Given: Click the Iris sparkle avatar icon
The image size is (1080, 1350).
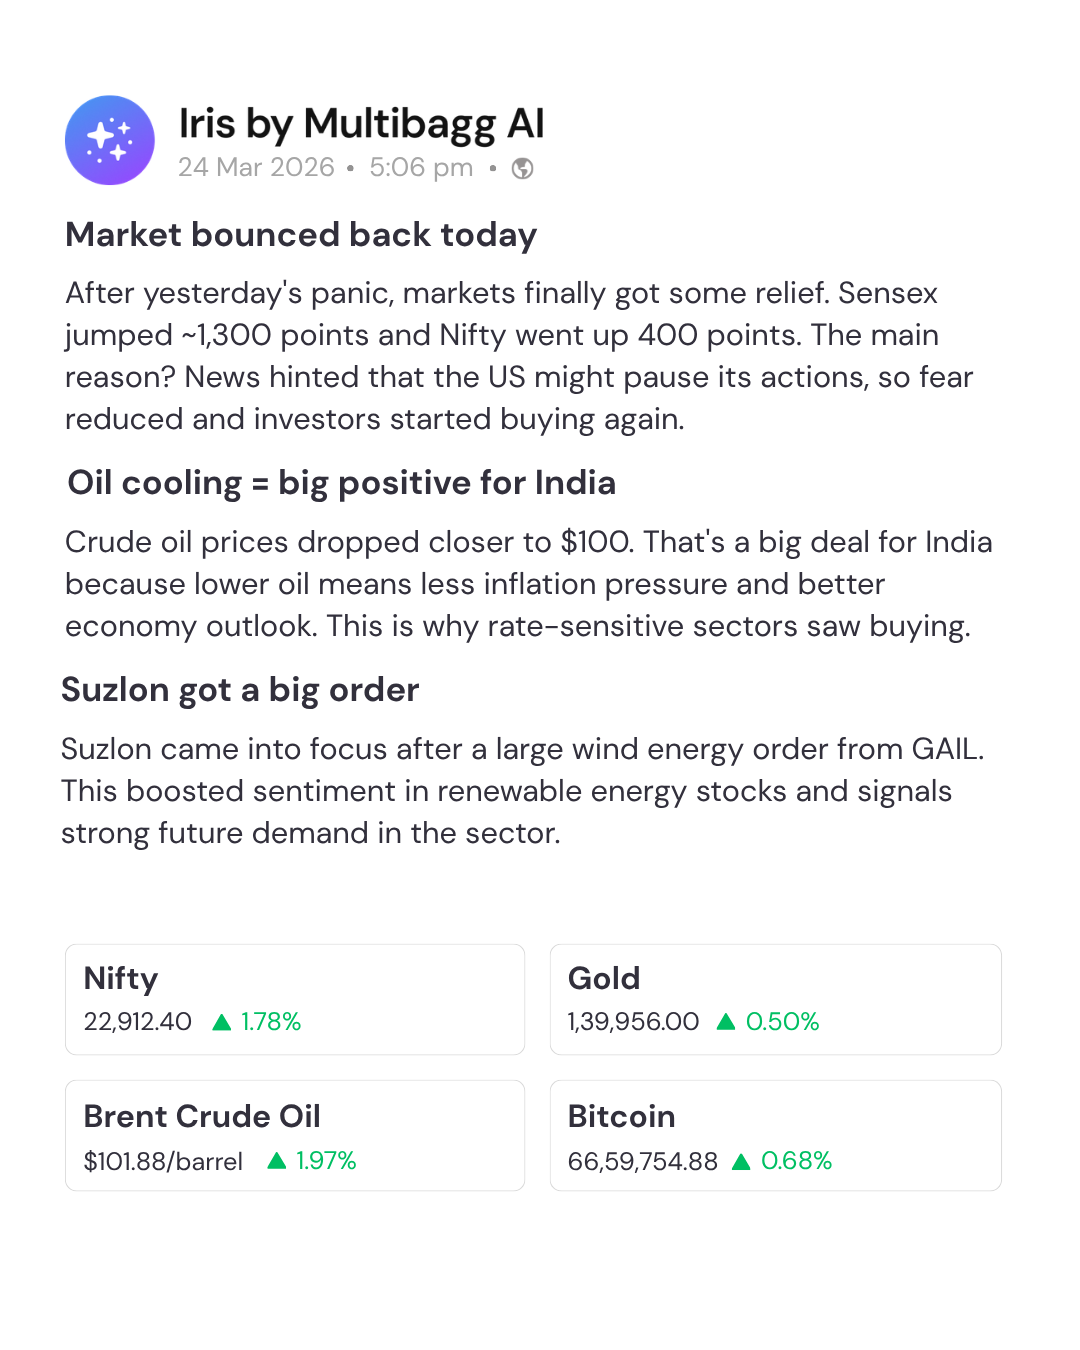Looking at the screenshot, I should [x=110, y=140].
